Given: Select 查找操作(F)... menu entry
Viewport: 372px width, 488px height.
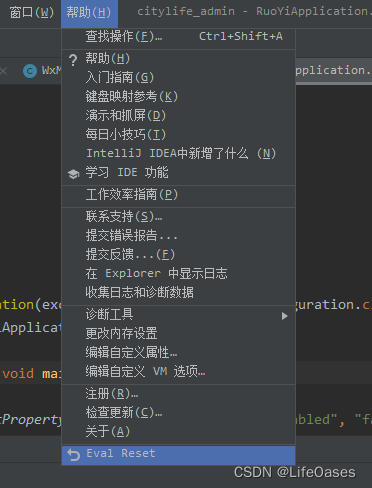Looking at the screenshot, I should 178,37.
